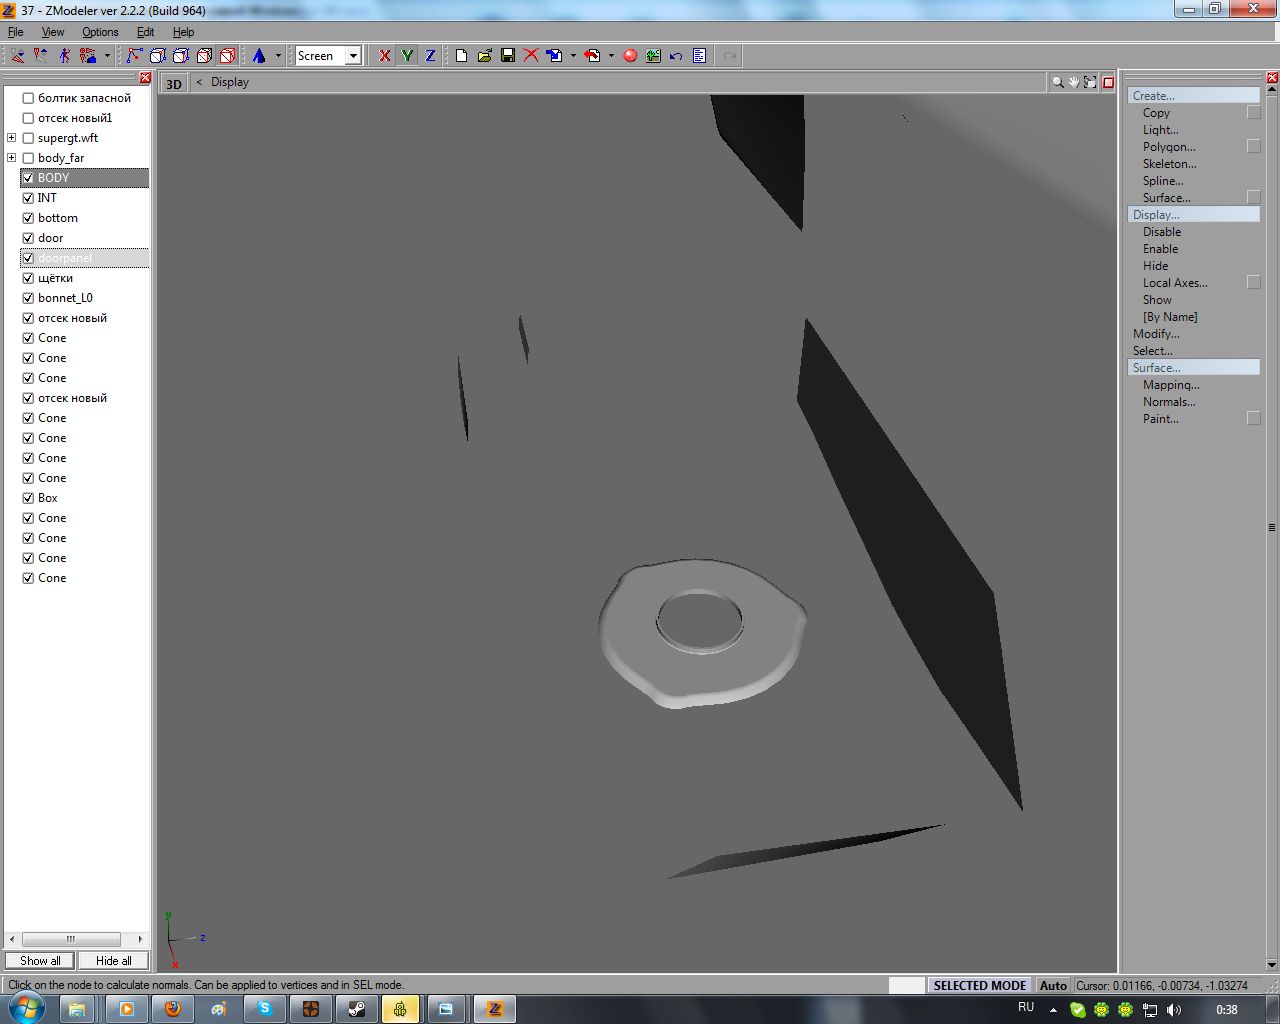The image size is (1280, 1024).
Task: Open a file with the folder icon
Action: click(485, 56)
